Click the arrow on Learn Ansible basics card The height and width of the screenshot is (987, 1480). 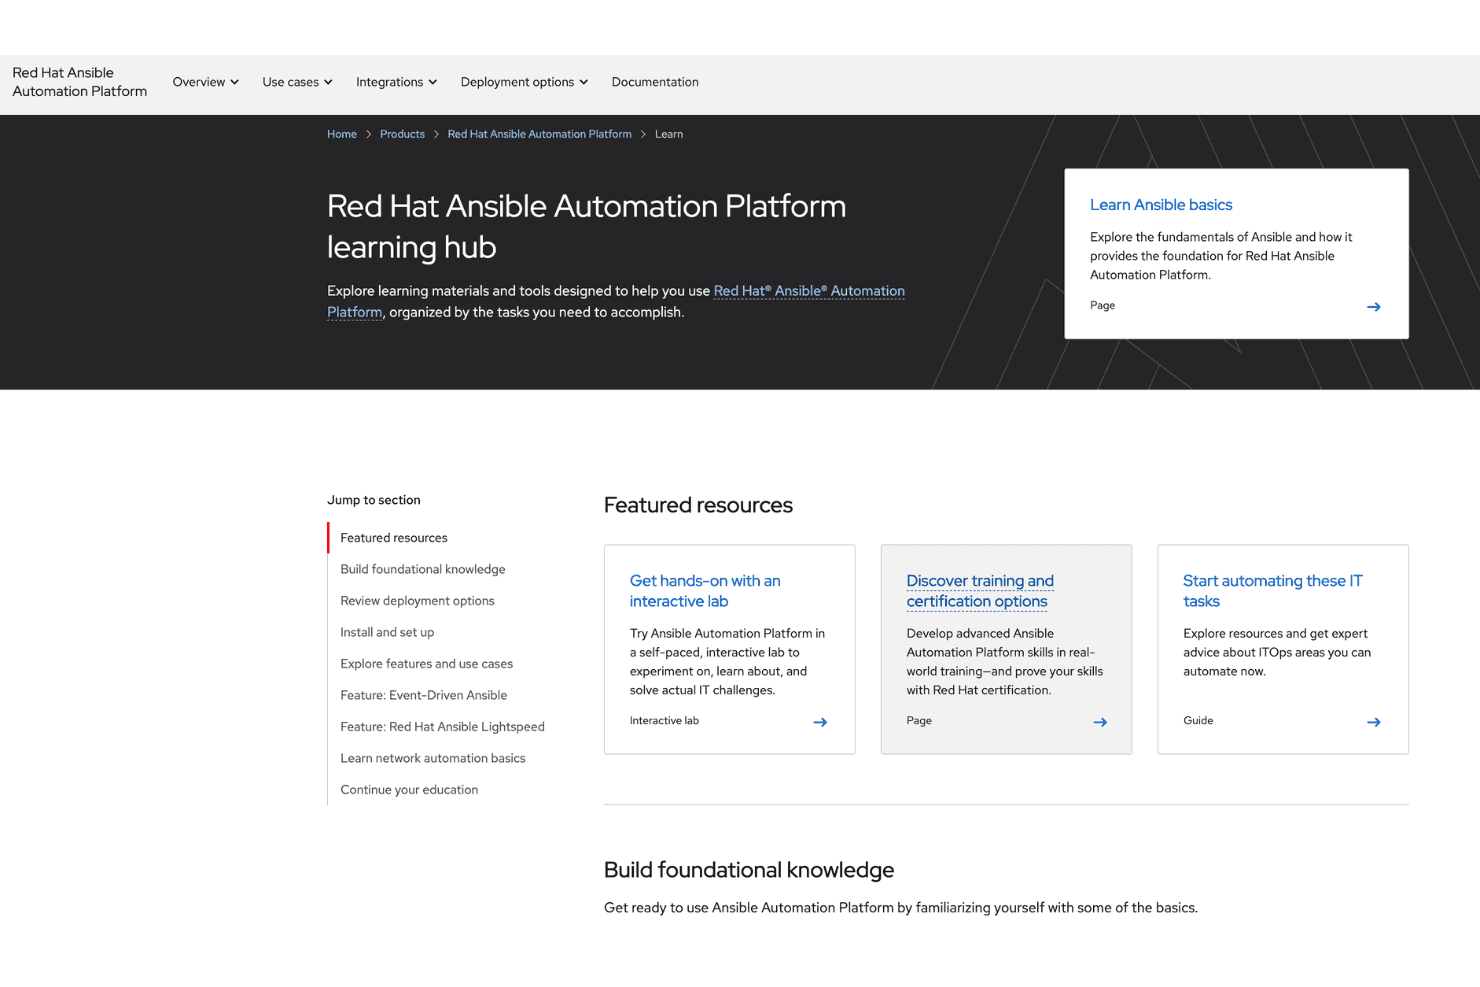1373,307
